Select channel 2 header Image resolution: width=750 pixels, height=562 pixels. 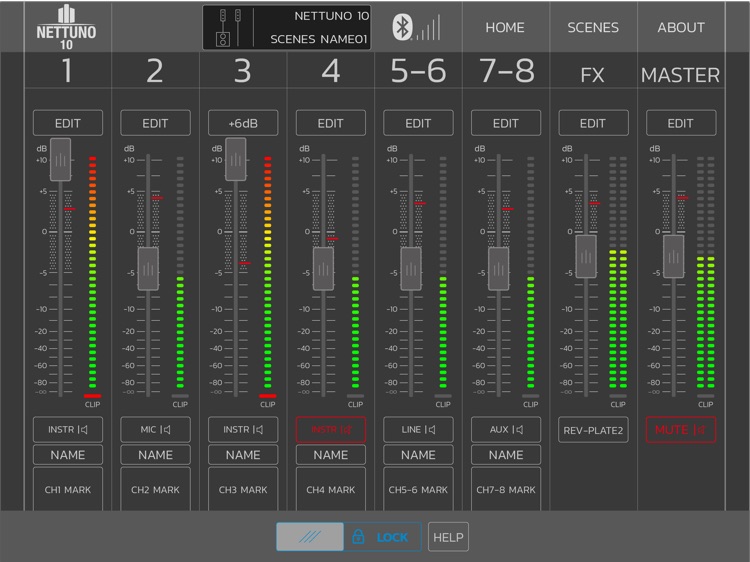(155, 70)
